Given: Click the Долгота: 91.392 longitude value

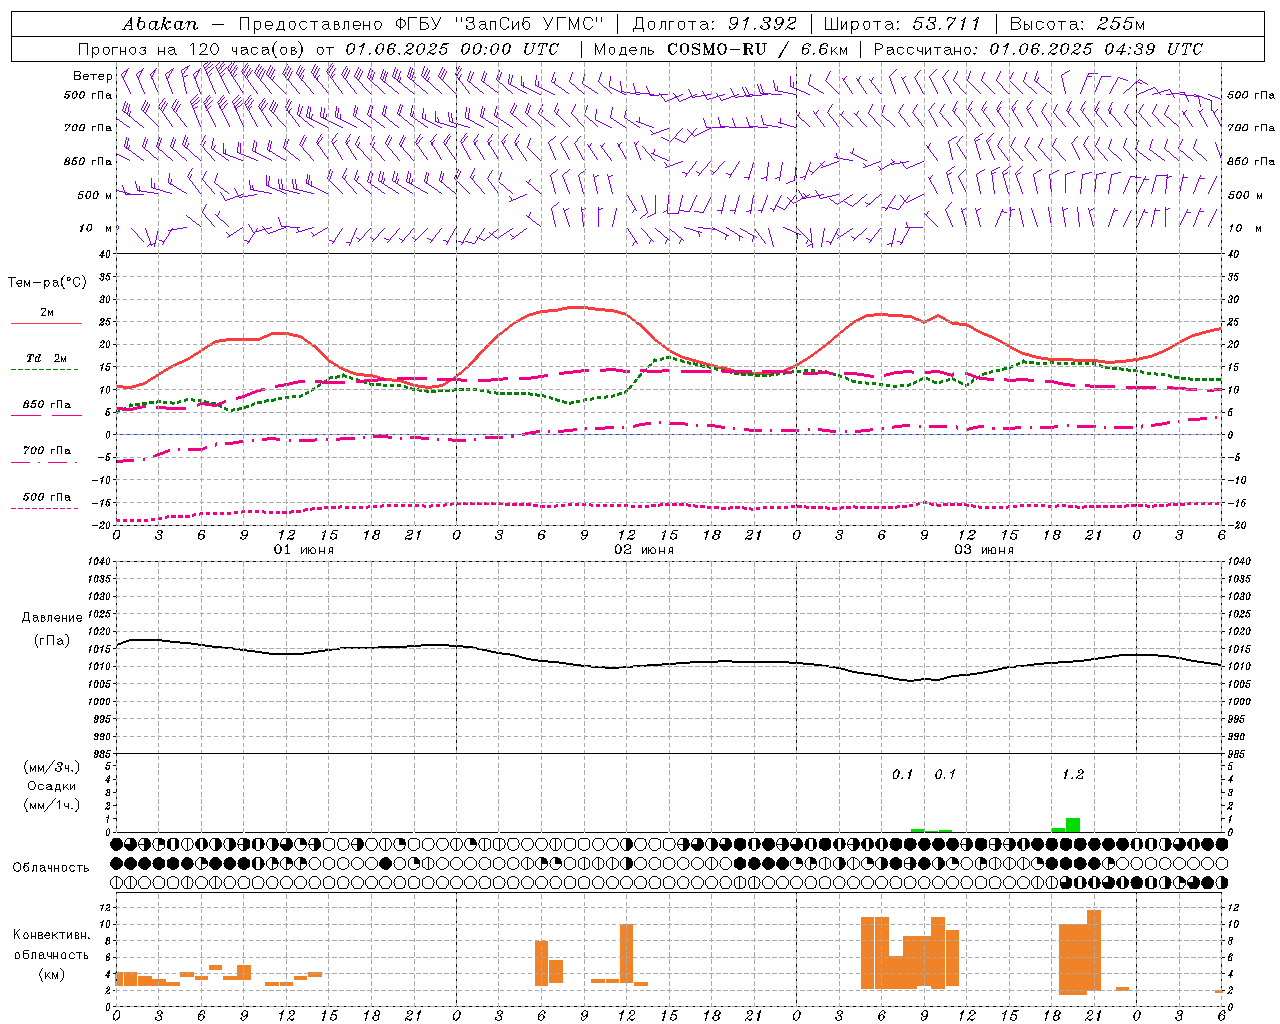Looking at the screenshot, I should coord(715,24).
